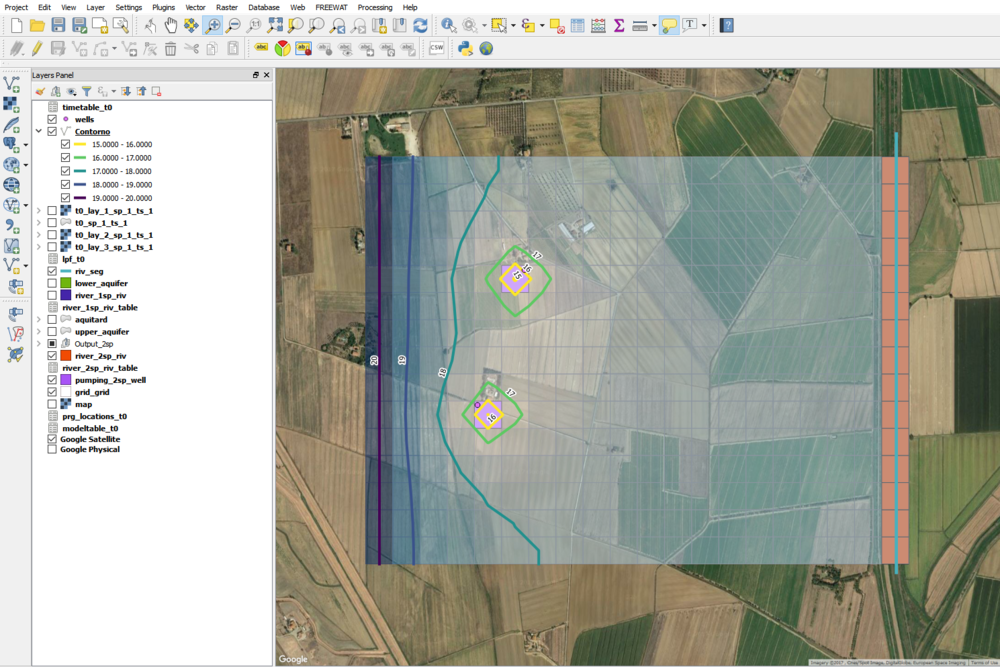
Task: Click the Refresh map canvas icon
Action: coord(420,25)
